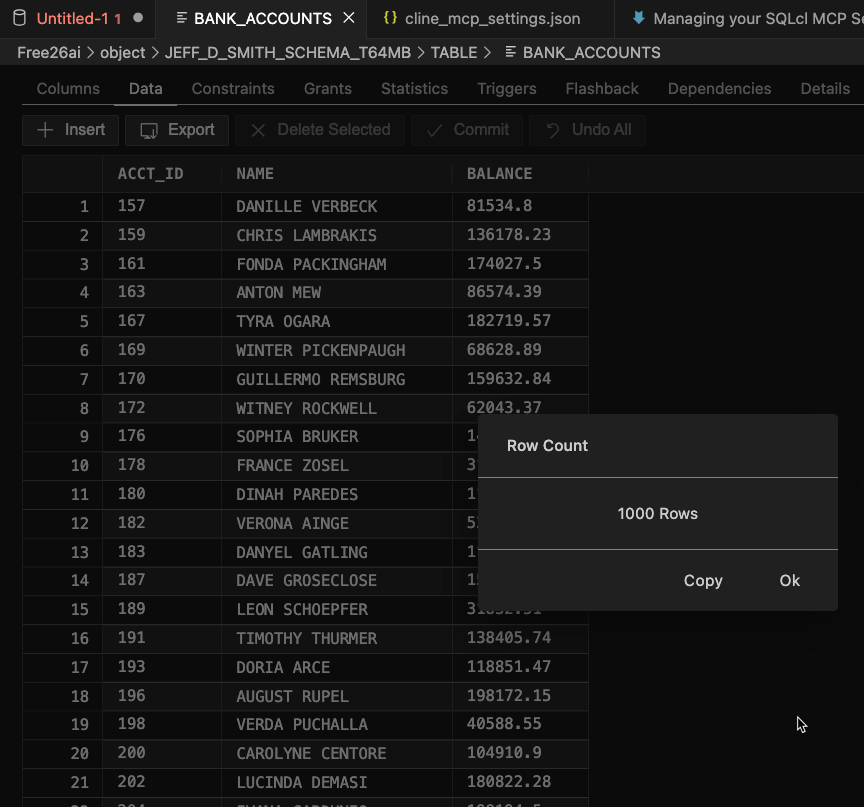This screenshot has height=807, width=864.
Task: Open the Flashback tab
Action: (602, 88)
